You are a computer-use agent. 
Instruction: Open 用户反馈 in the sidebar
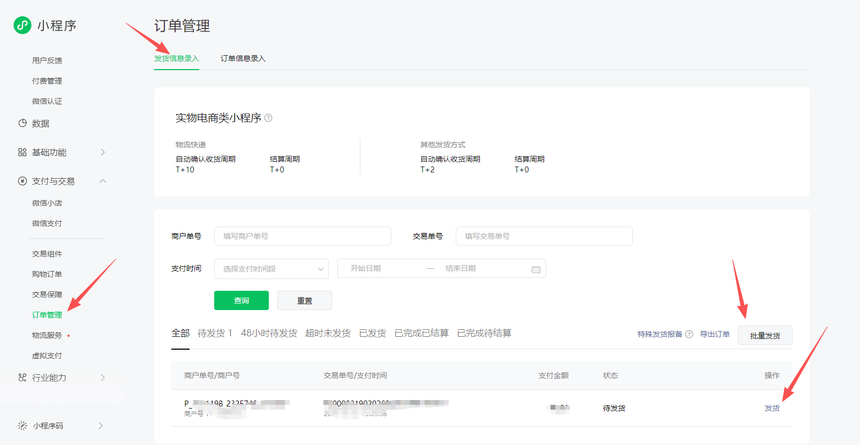(47, 60)
